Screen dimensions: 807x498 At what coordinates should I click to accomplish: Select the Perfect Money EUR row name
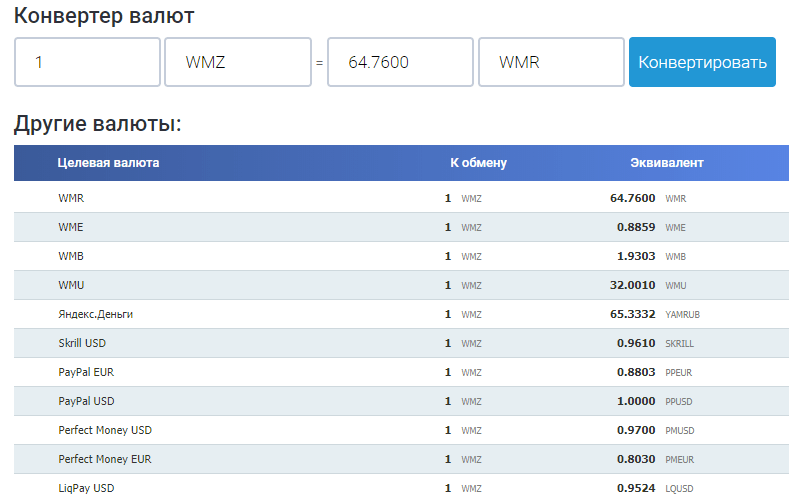click(105, 459)
